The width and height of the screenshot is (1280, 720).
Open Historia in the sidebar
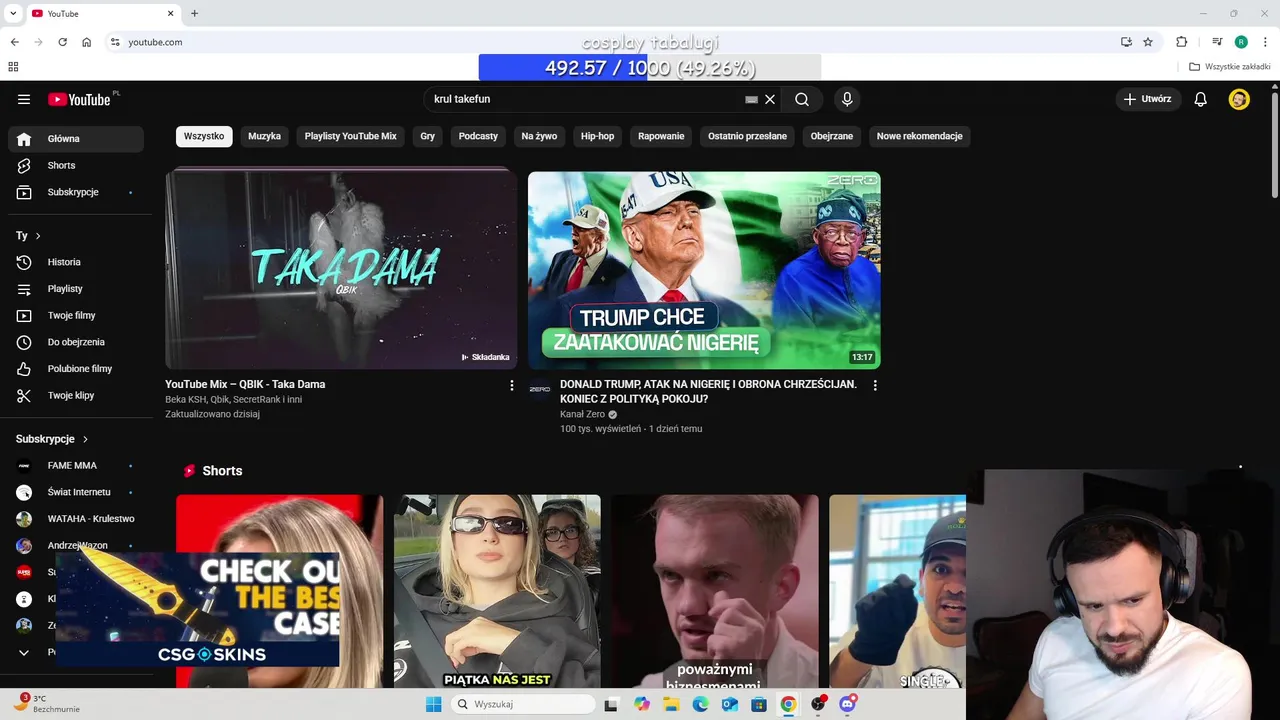click(x=76, y=262)
